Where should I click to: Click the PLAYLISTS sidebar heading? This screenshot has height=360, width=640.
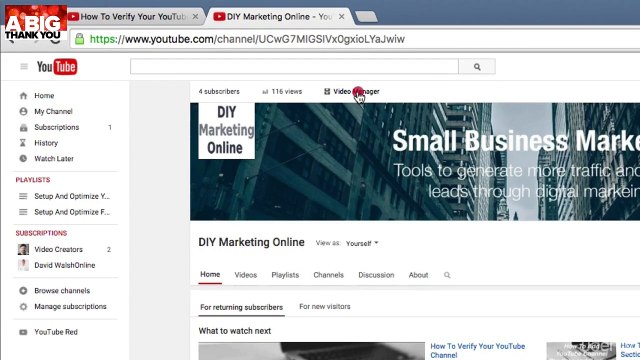(33, 180)
